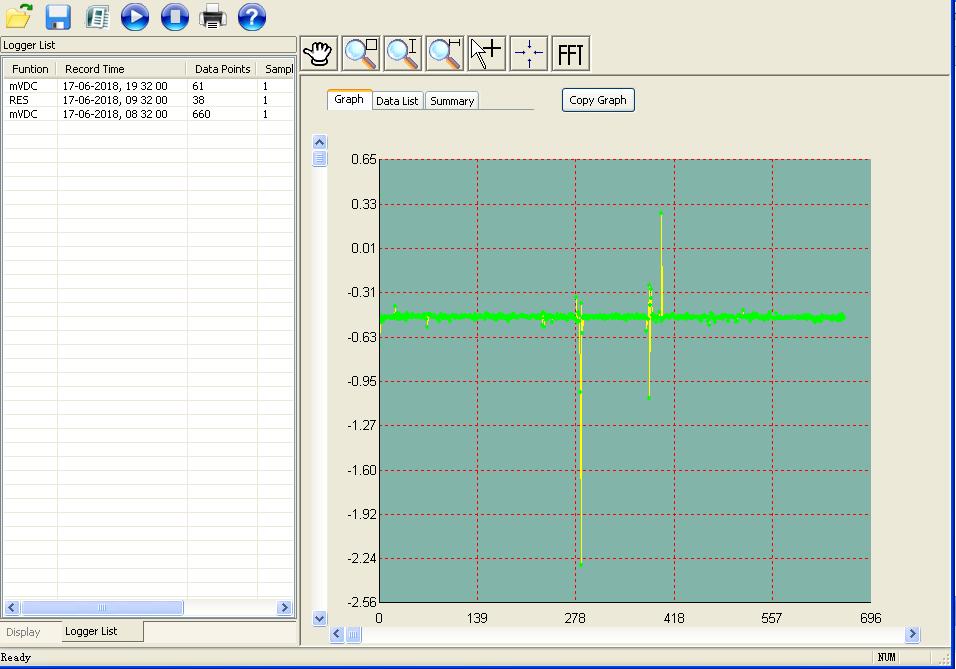Open the report document icon
Viewport: 956px width, 669px height.
[97, 17]
